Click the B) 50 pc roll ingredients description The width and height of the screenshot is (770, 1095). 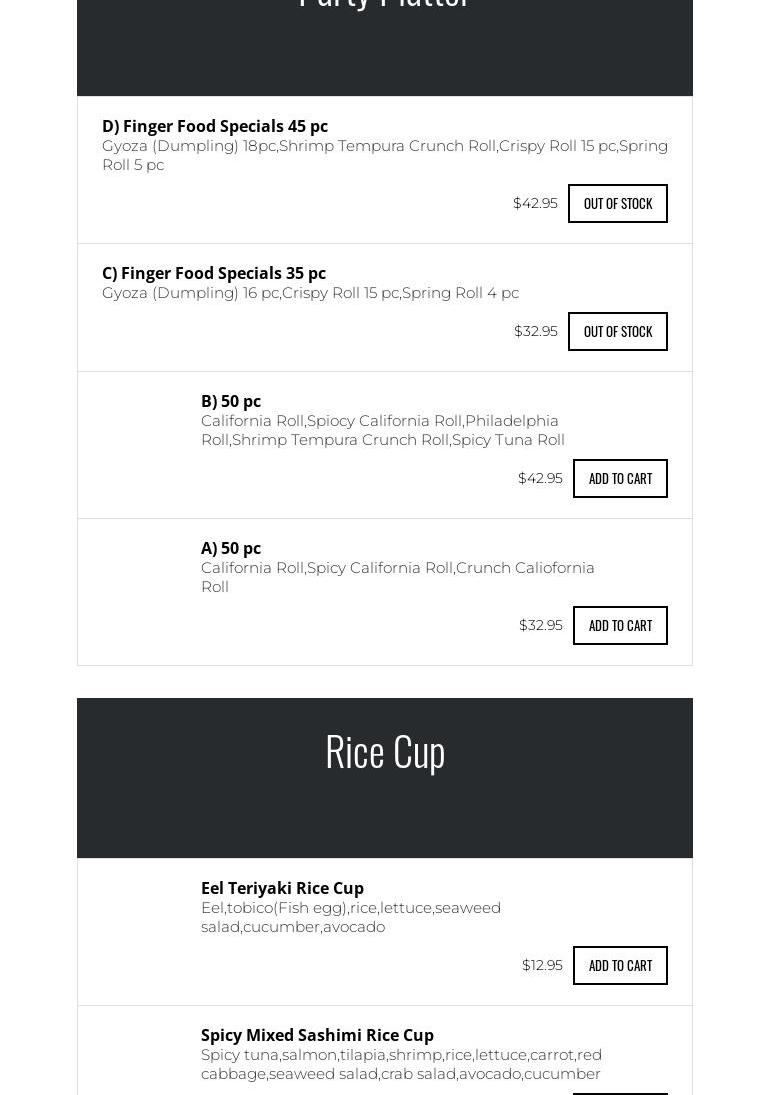click(382, 430)
